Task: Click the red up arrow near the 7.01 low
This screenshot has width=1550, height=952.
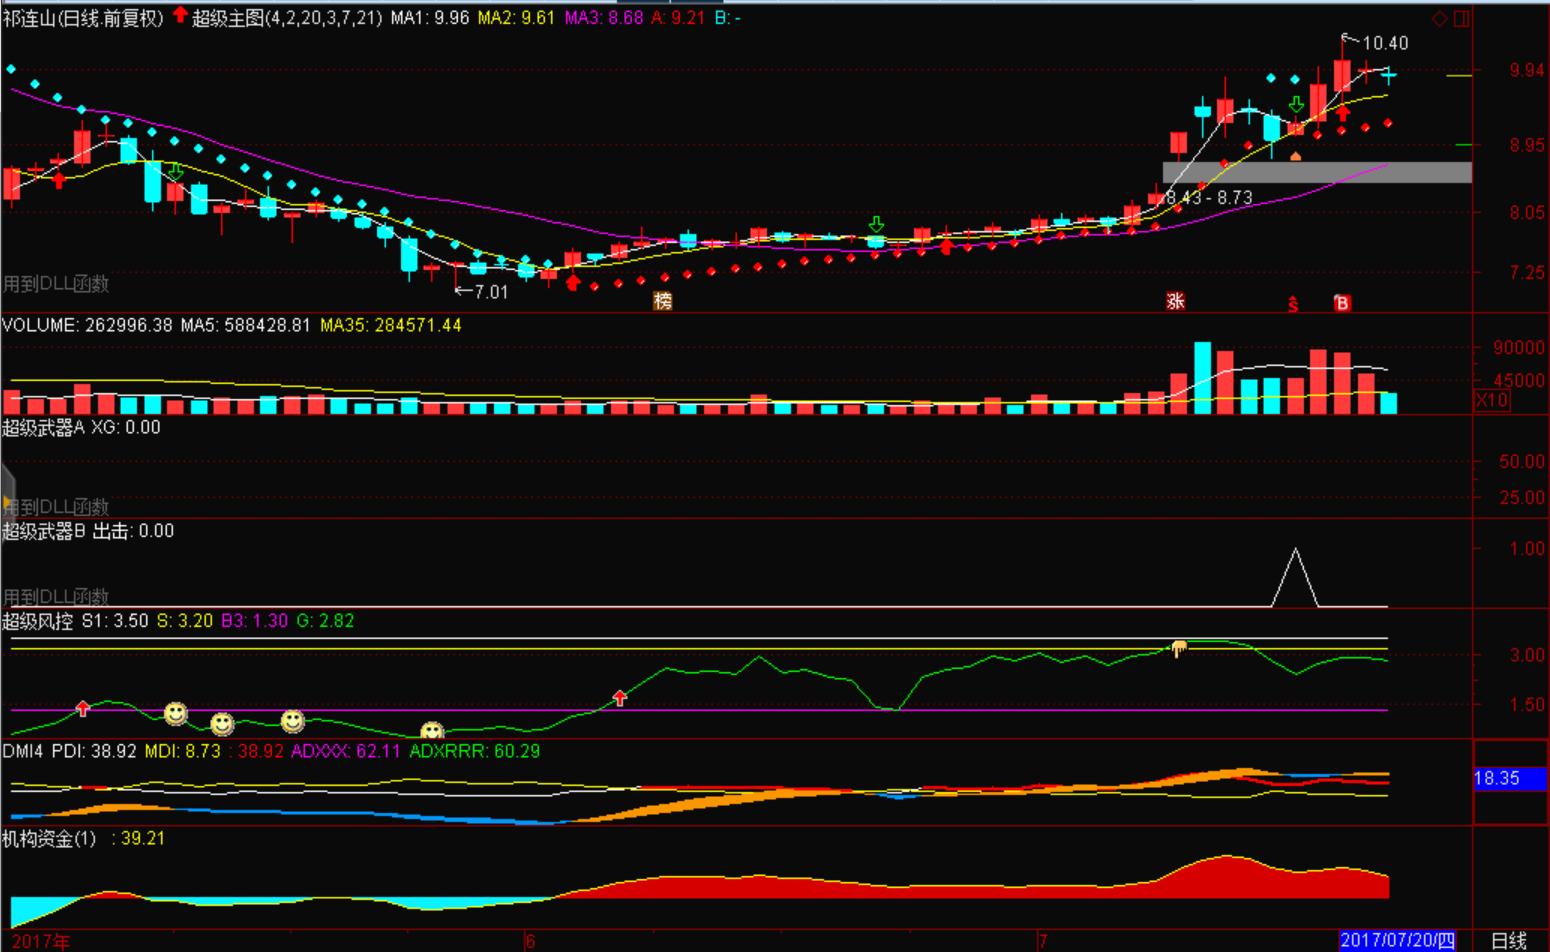Action: tap(573, 282)
